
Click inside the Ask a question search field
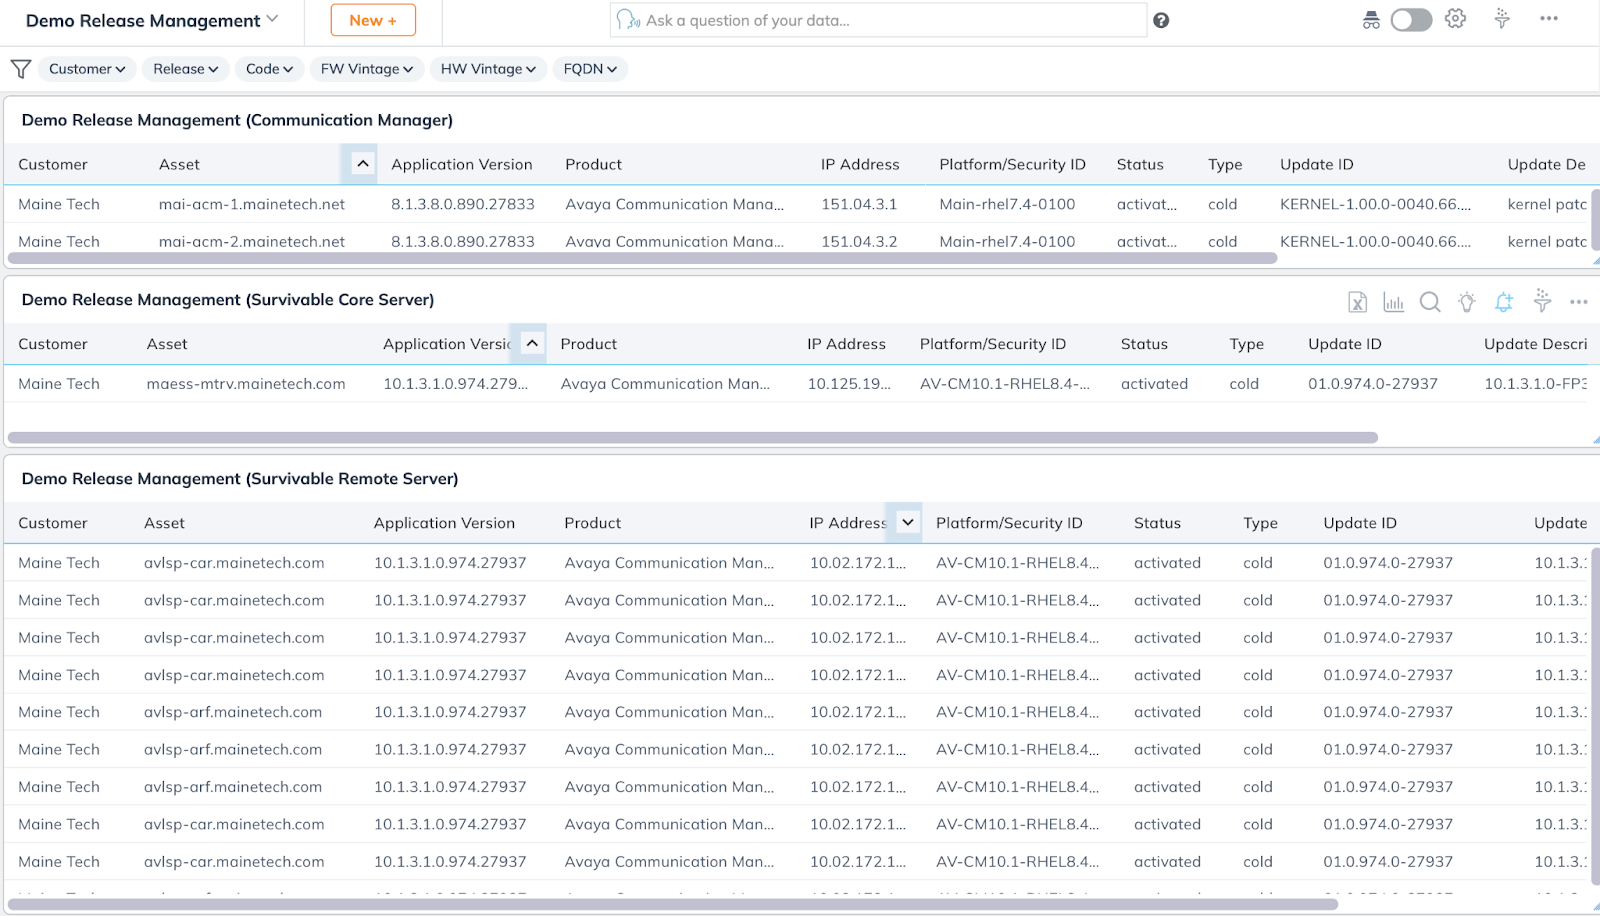[x=878, y=20]
